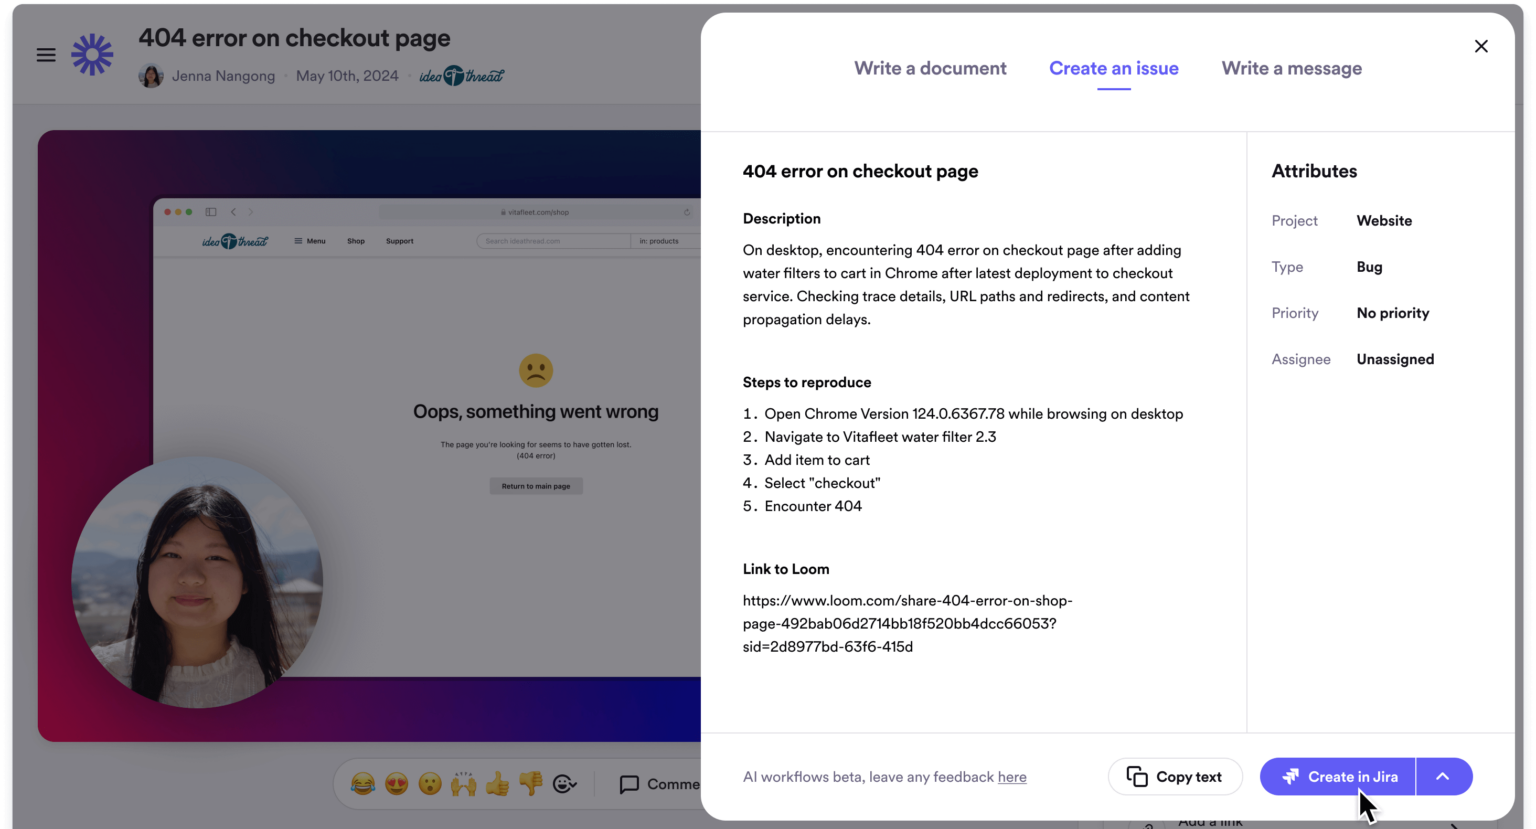1536x829 pixels.
Task: Click Jenna Nangong's profile avatar
Action: tap(150, 75)
